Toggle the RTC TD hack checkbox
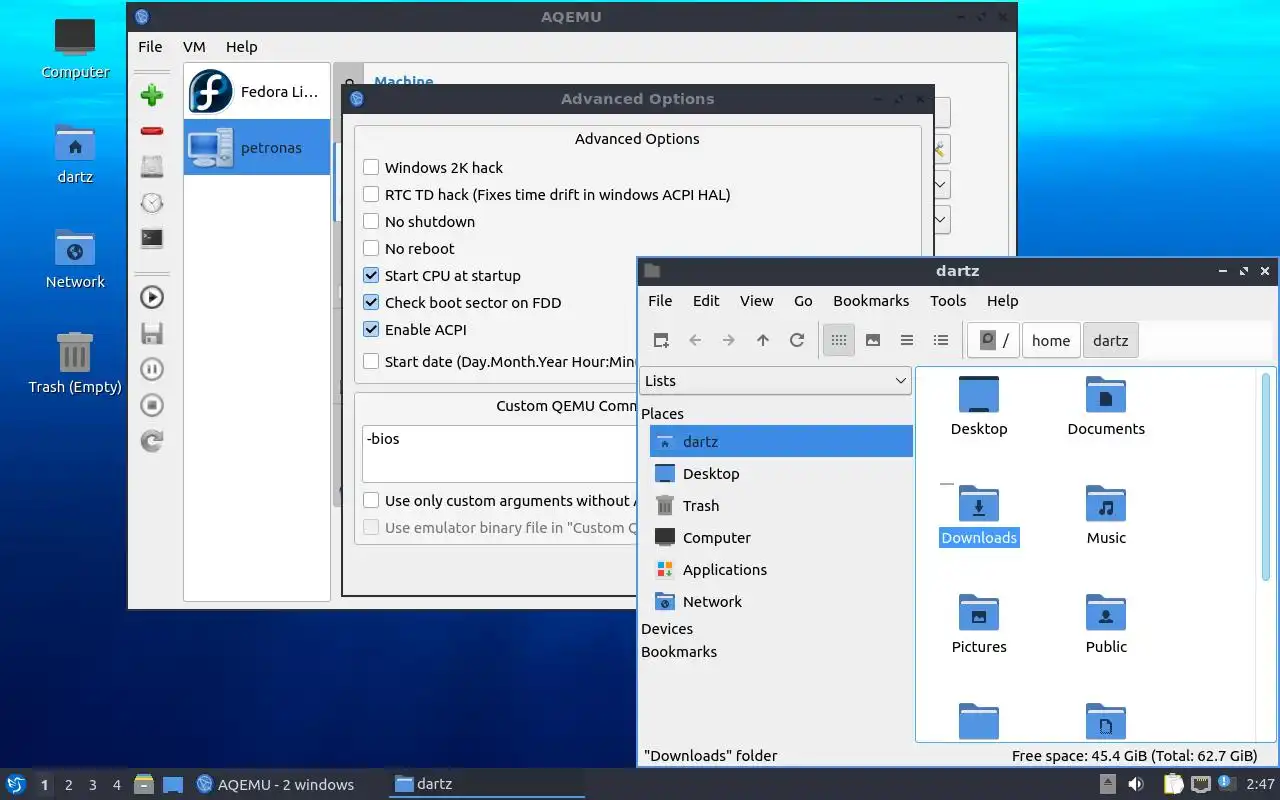Screen dimensions: 1280x800 (x=371, y=194)
